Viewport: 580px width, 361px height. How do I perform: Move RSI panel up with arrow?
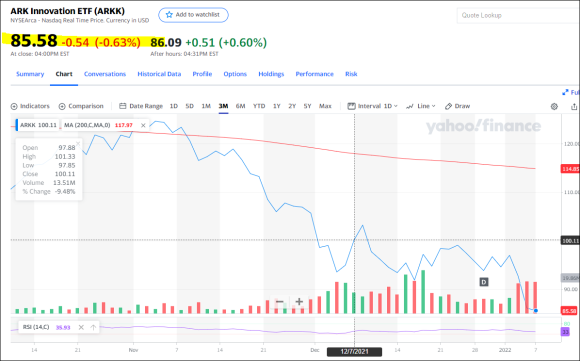point(93,327)
